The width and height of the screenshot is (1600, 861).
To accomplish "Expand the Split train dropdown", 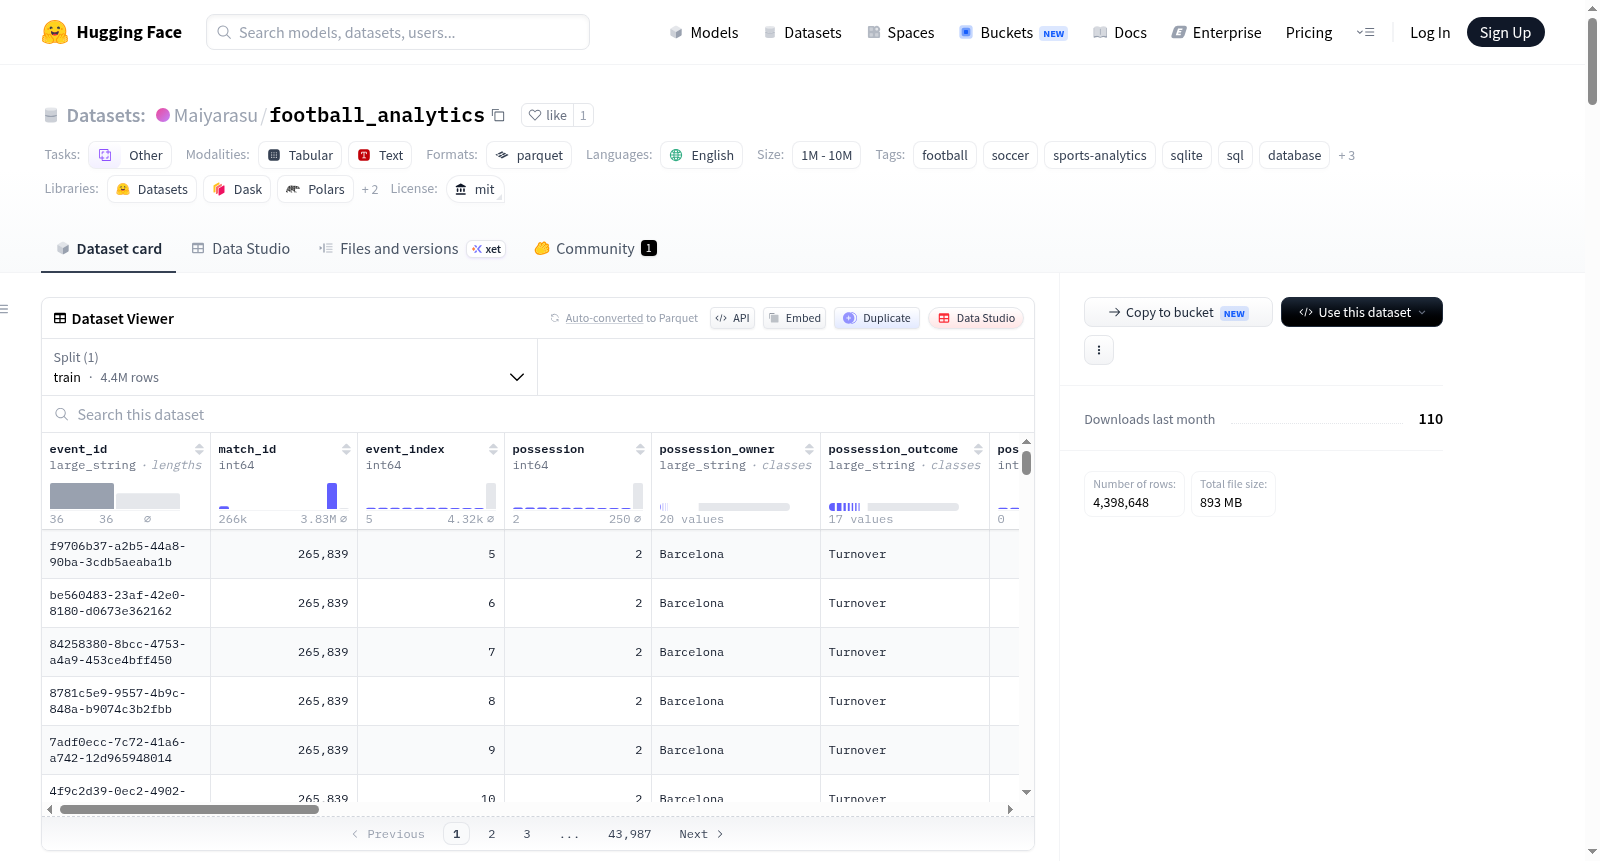I will 289,367.
